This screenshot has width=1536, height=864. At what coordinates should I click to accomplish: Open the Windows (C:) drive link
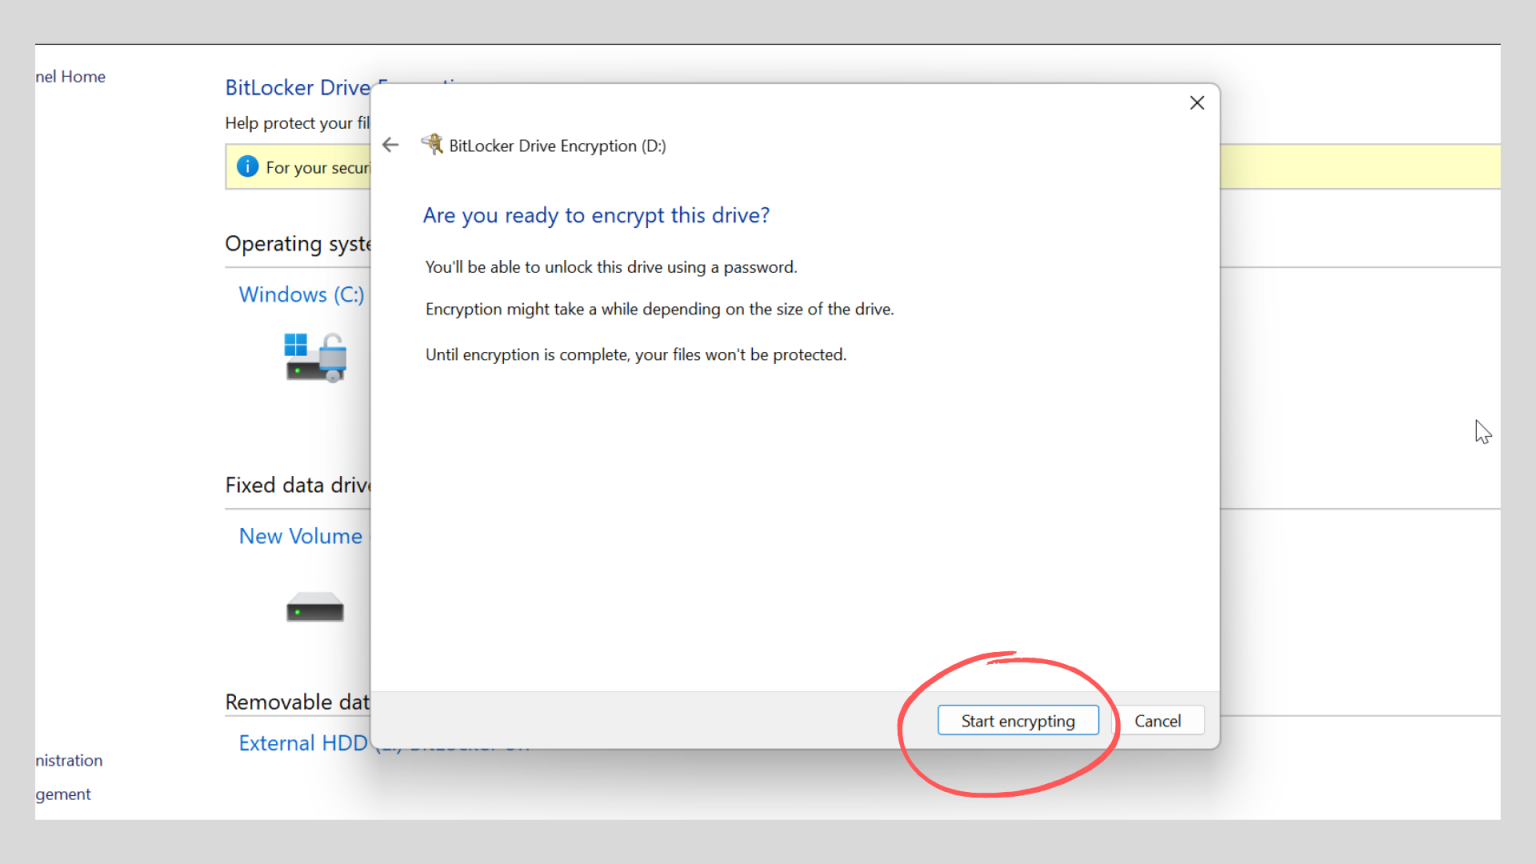[x=301, y=294]
